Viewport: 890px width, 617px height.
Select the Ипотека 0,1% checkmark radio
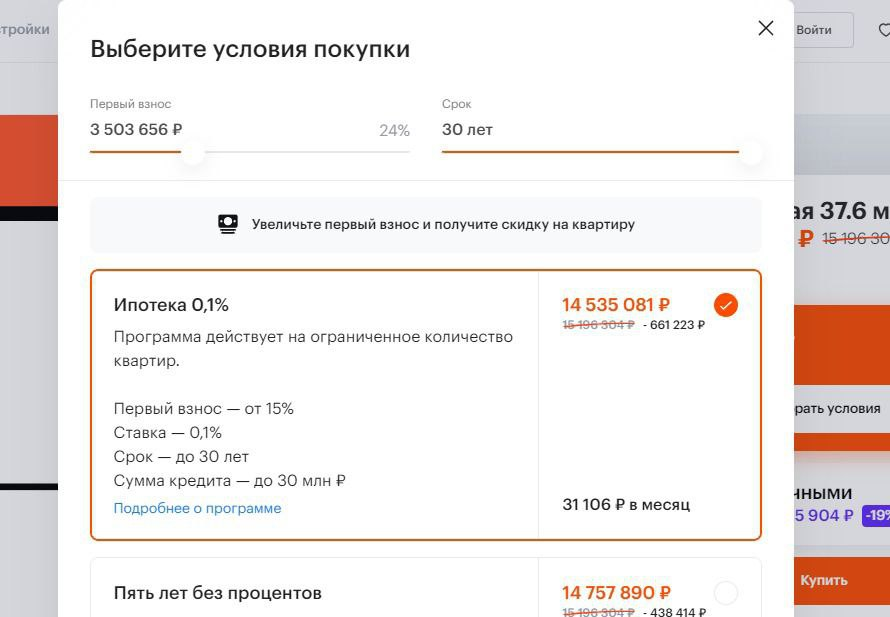pyautogui.click(x=726, y=305)
